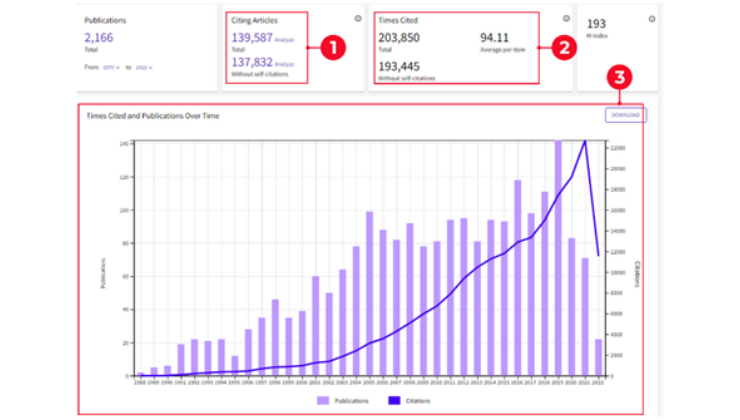Click the Download button above the chart
Screen dimensions: 740x420
tap(626, 115)
